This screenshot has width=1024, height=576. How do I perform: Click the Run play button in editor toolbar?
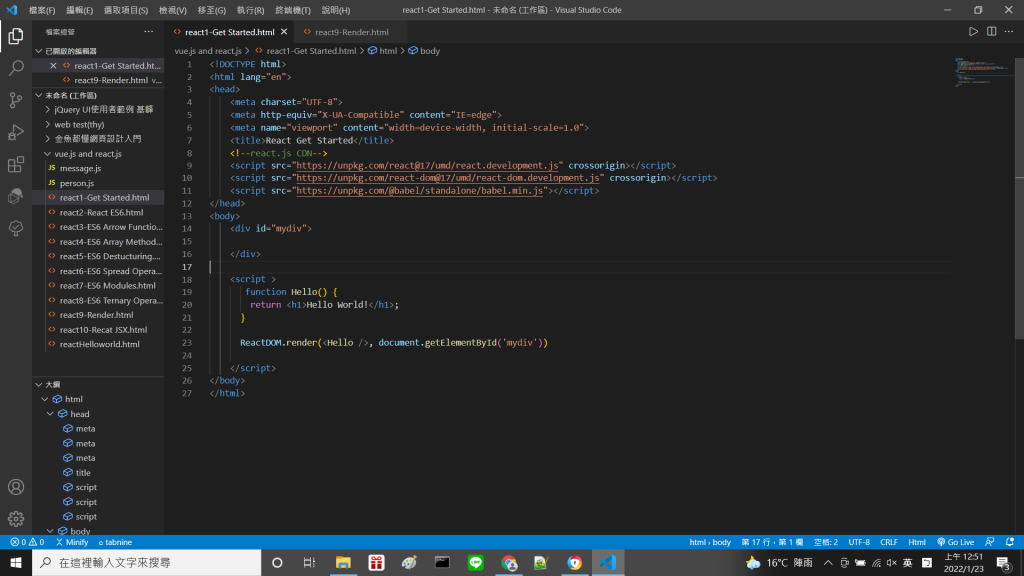[973, 31]
